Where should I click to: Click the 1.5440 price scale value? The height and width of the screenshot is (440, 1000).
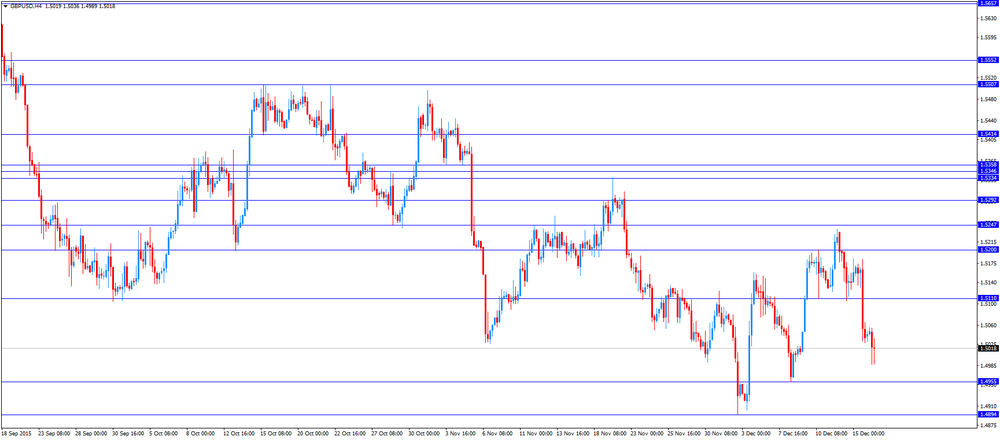988,120
